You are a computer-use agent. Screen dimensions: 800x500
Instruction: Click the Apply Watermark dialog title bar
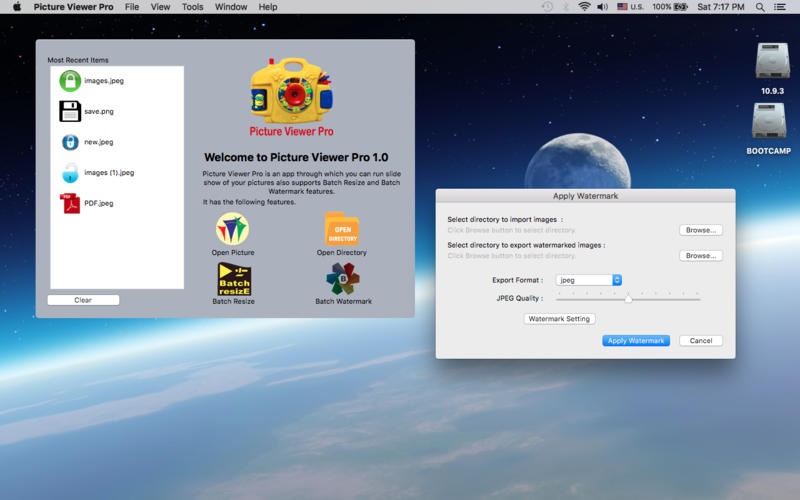pyautogui.click(x=585, y=196)
